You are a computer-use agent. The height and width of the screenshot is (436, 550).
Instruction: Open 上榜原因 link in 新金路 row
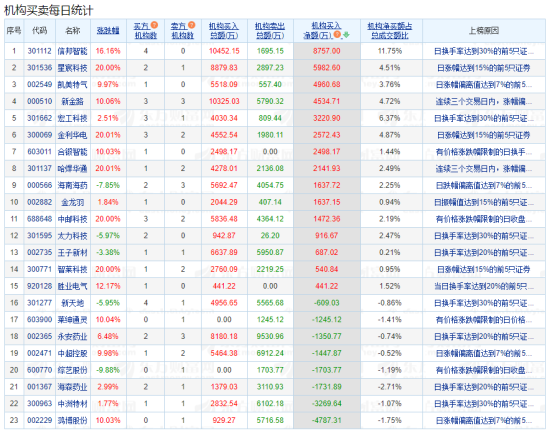pyautogui.click(x=484, y=101)
